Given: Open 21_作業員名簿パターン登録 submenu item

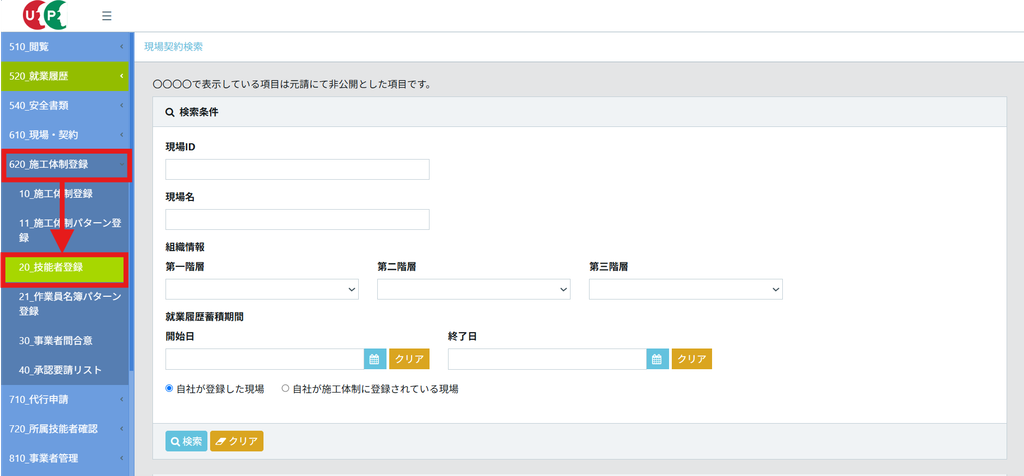Looking at the screenshot, I should point(65,304).
